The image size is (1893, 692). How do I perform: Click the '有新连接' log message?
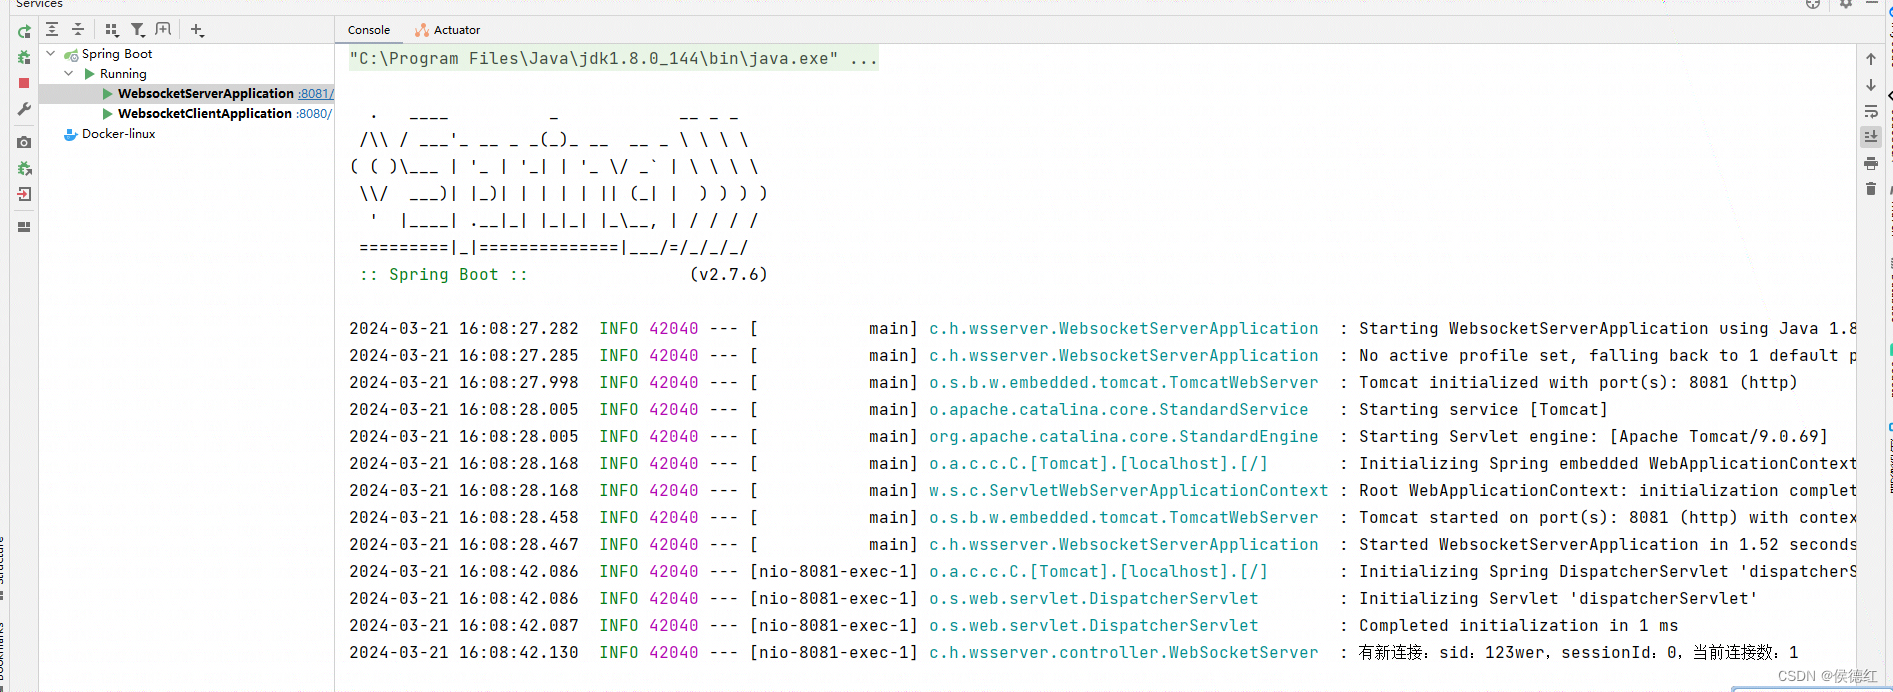pos(1578,653)
